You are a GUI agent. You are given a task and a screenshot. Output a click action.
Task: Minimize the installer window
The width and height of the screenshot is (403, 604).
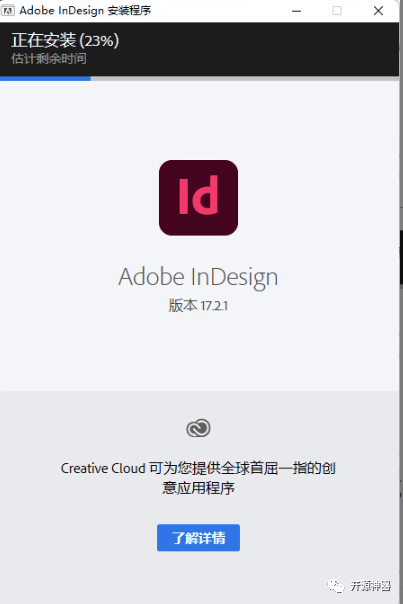(x=296, y=11)
